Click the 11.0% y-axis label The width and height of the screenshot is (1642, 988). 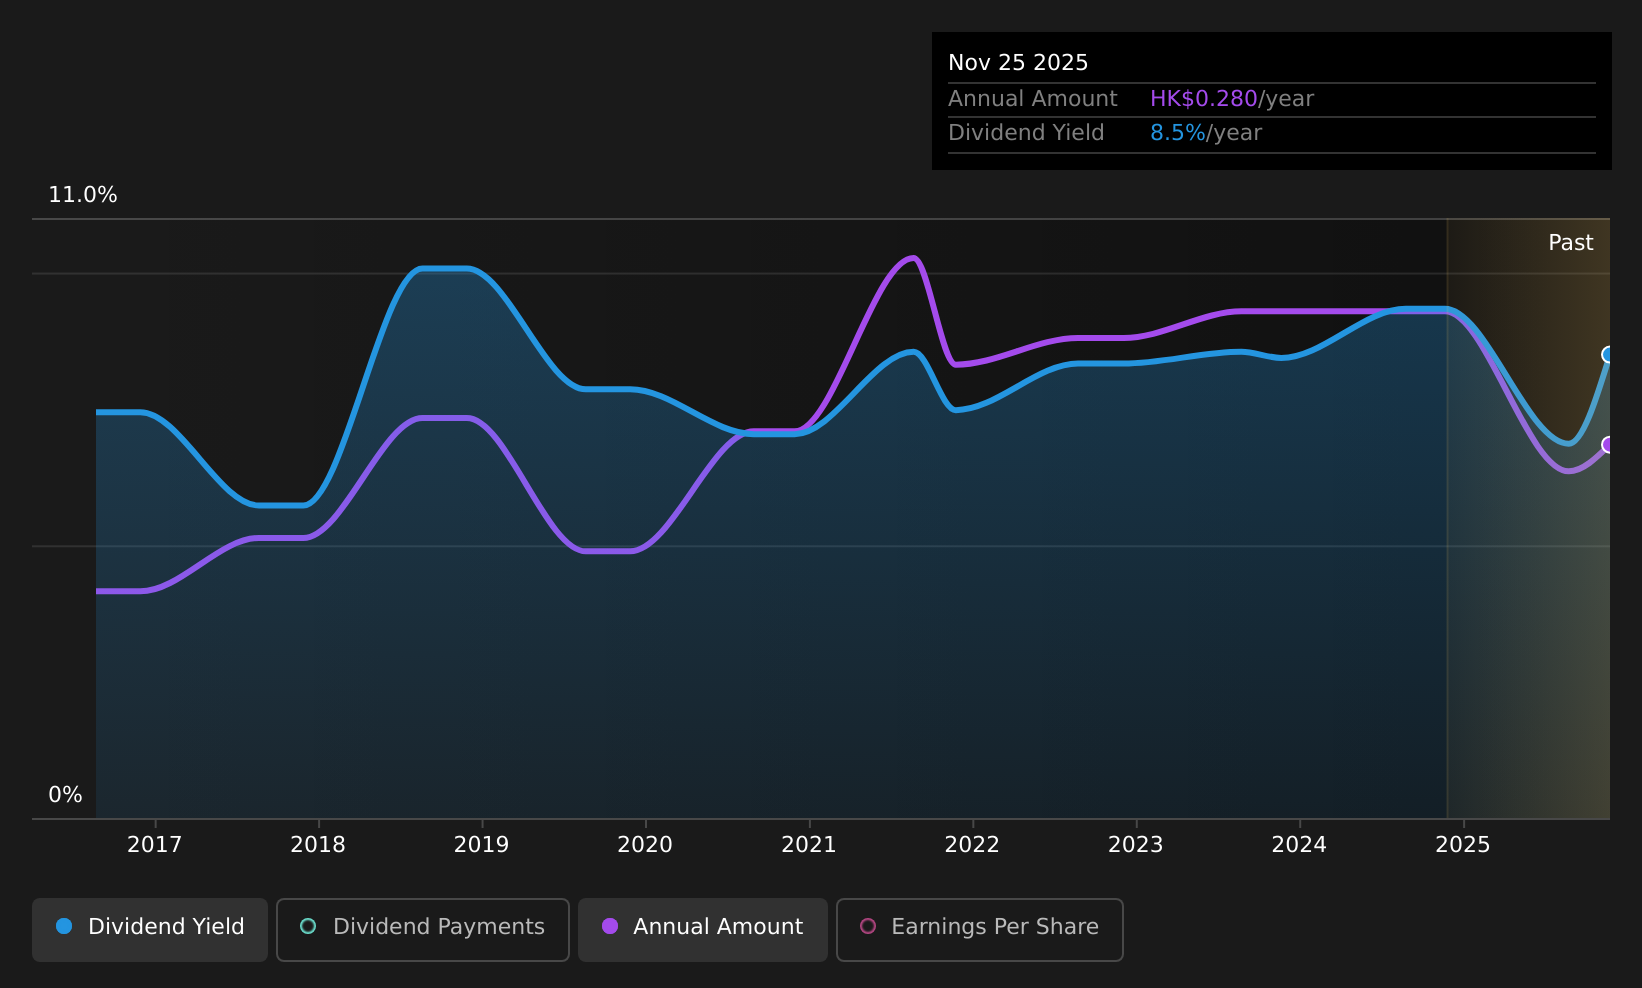click(x=83, y=195)
